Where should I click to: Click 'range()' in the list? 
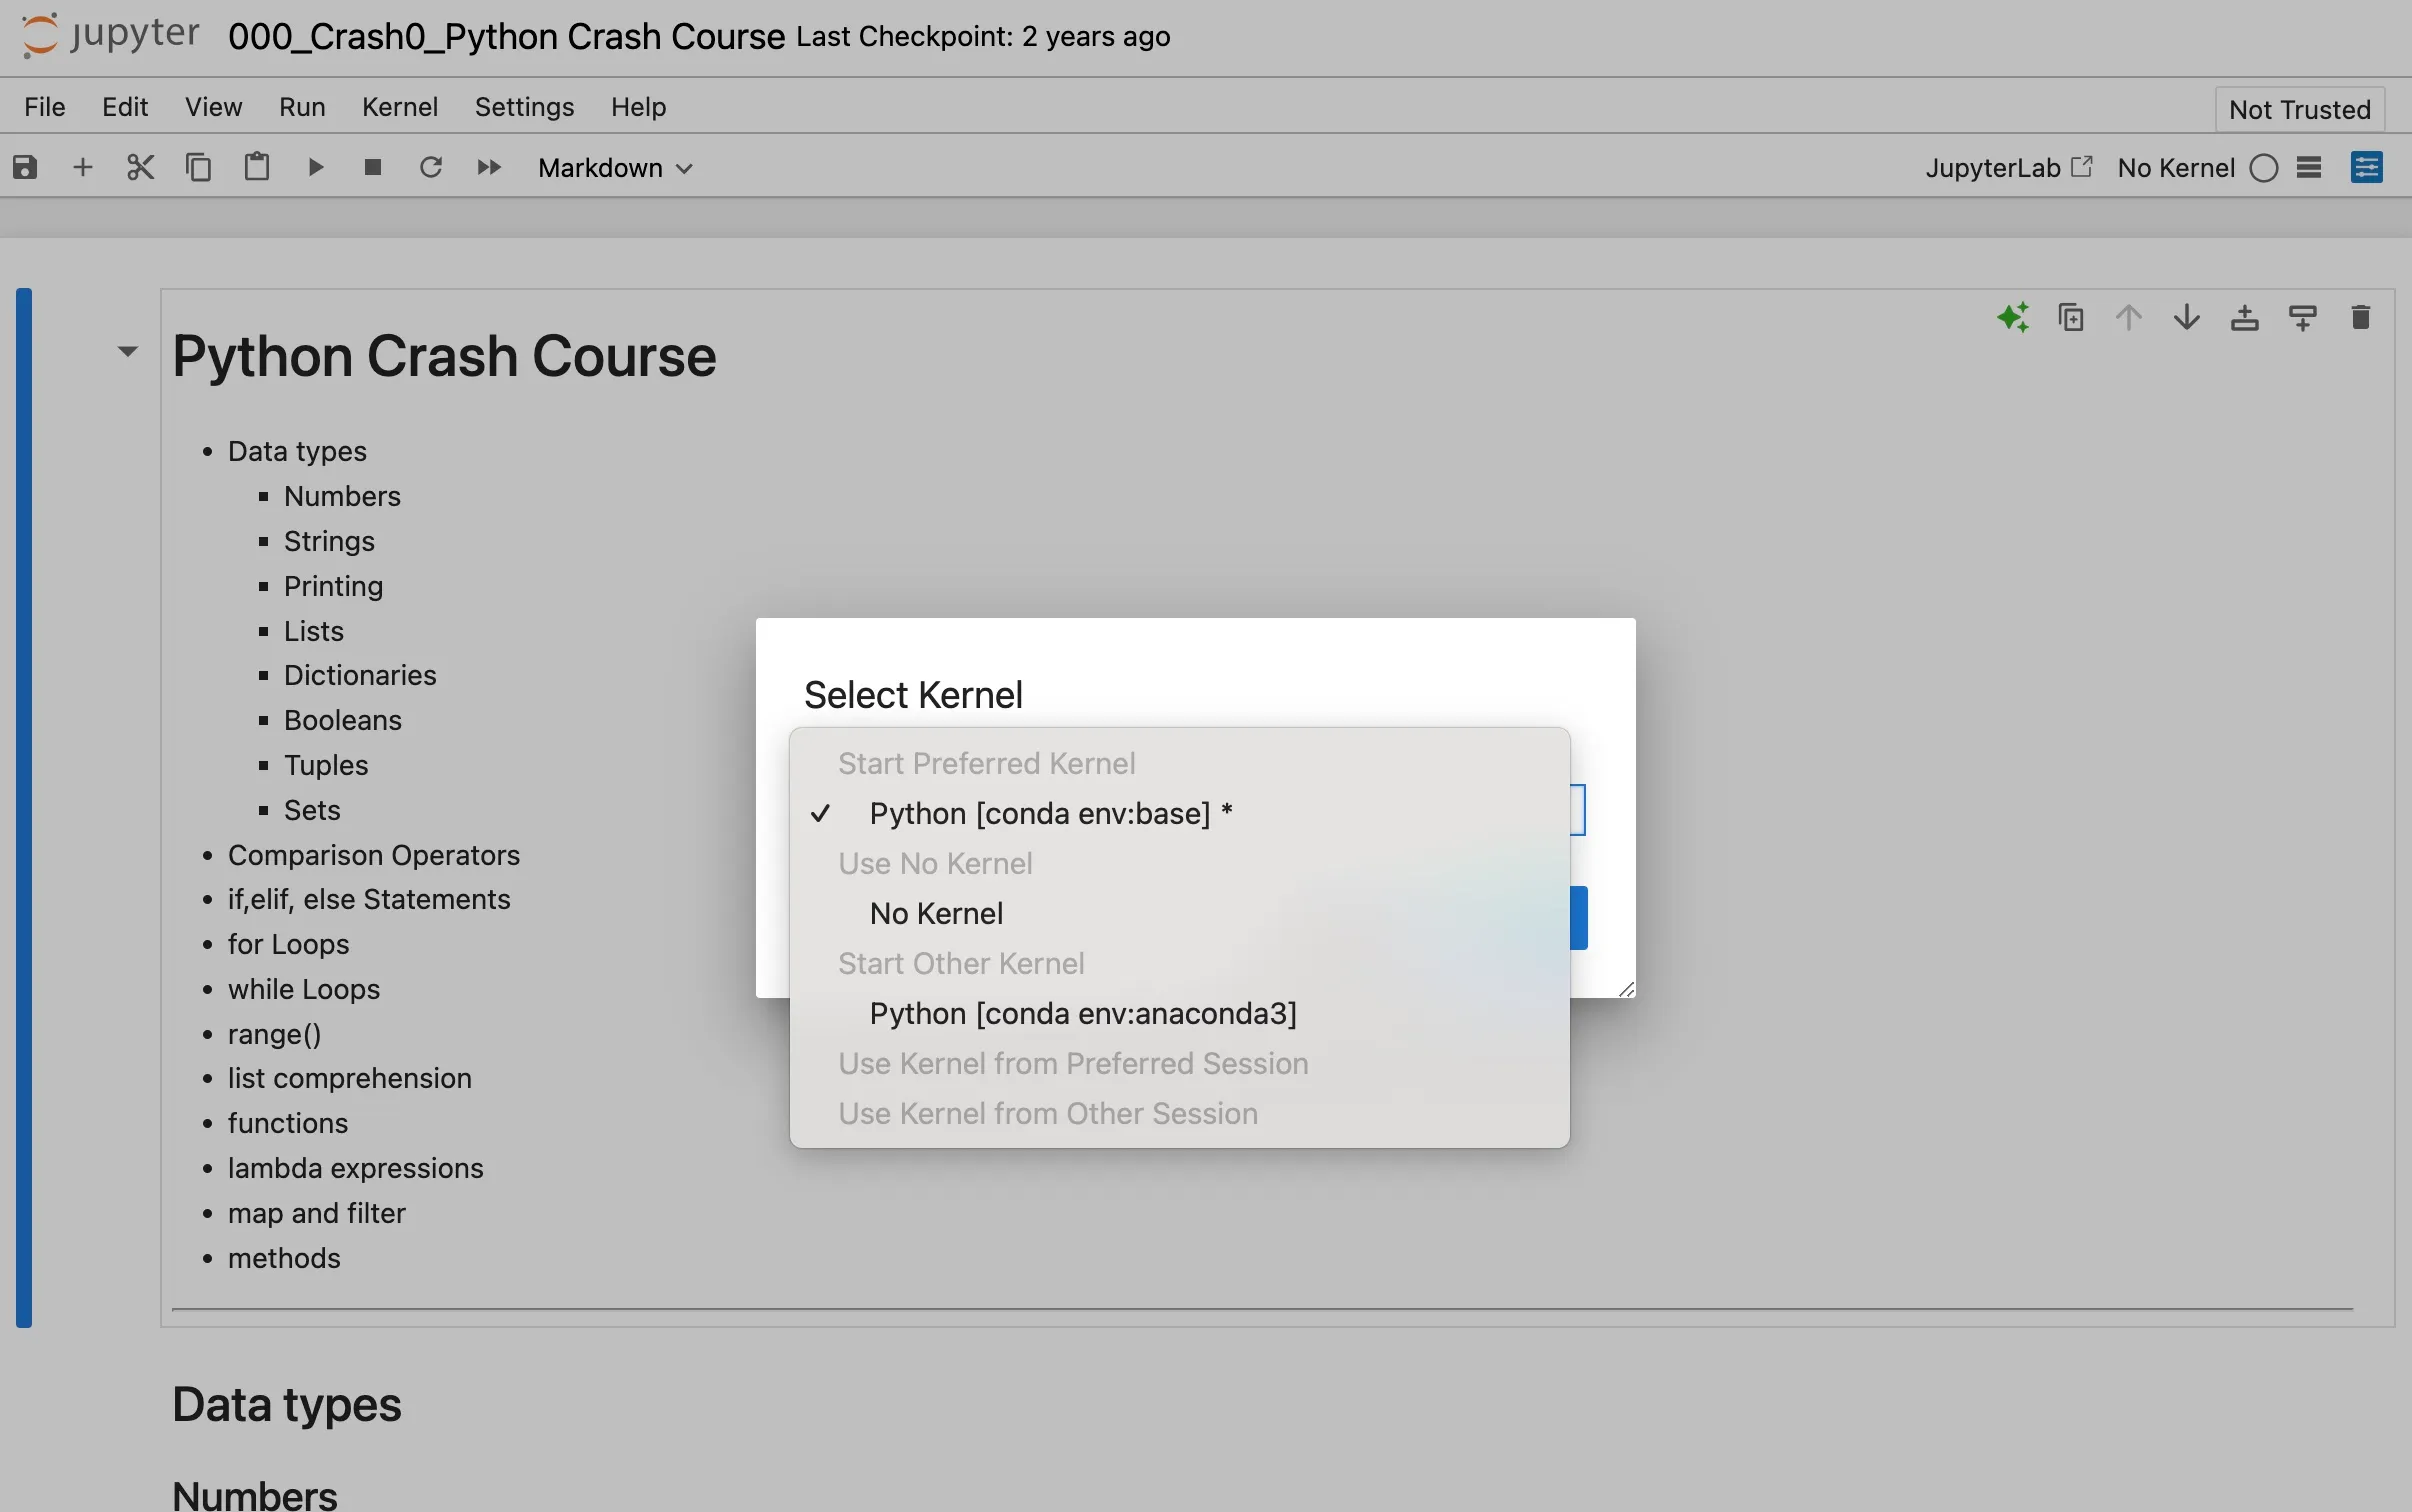[275, 1034]
